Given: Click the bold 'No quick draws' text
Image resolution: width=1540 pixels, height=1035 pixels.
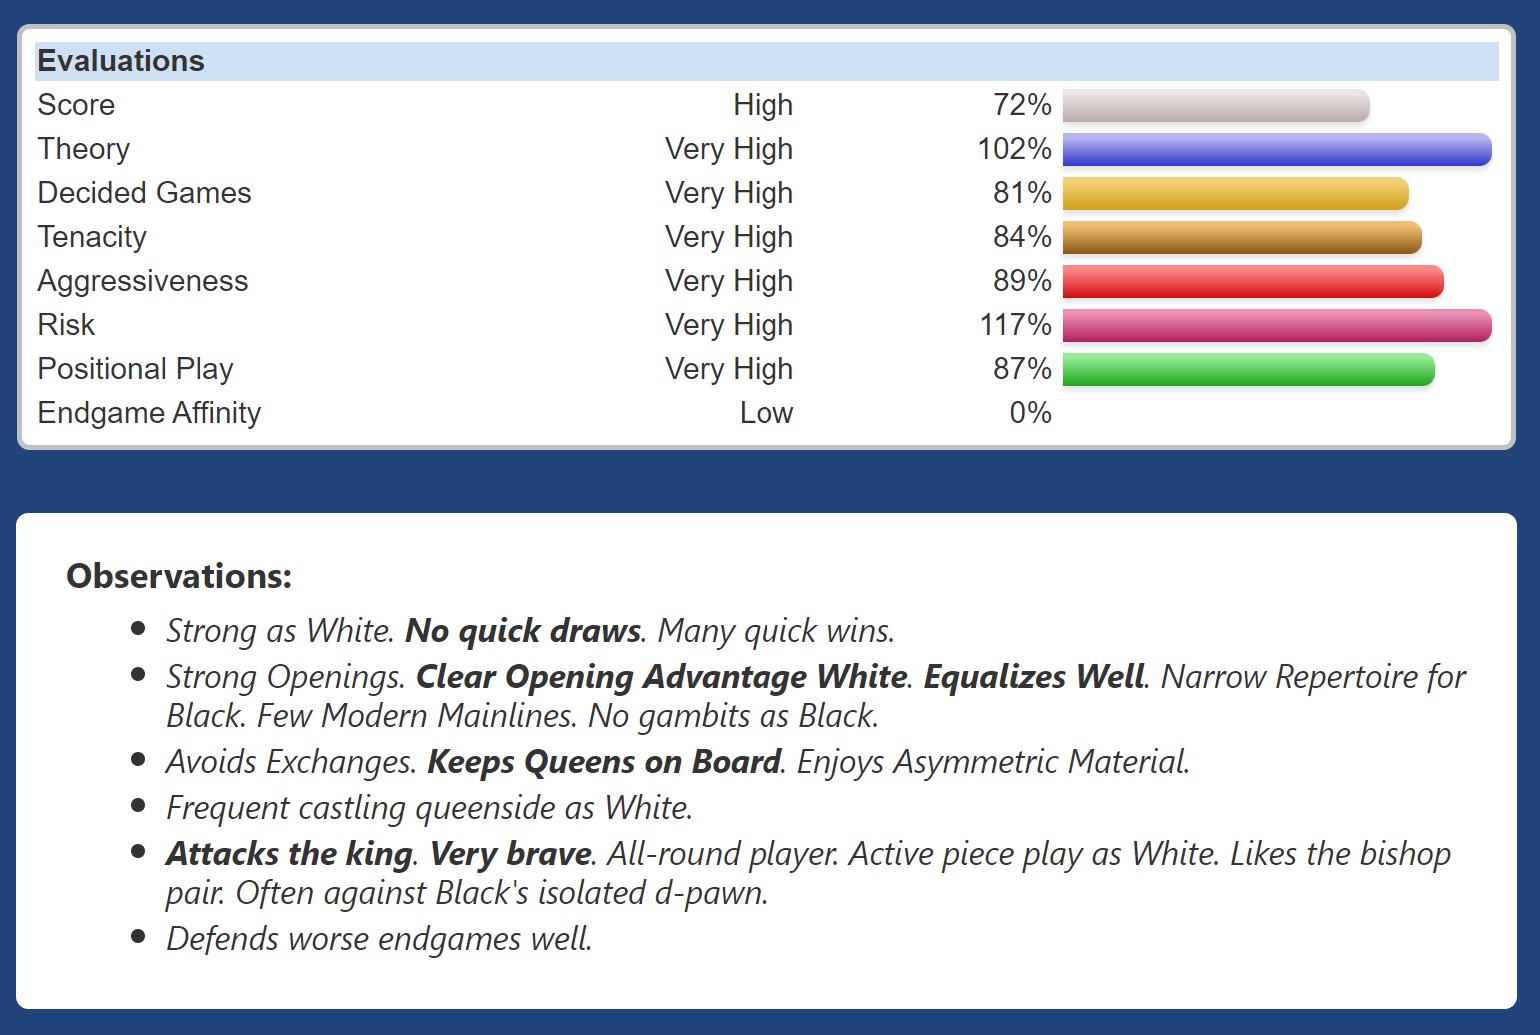Looking at the screenshot, I should click(x=523, y=631).
